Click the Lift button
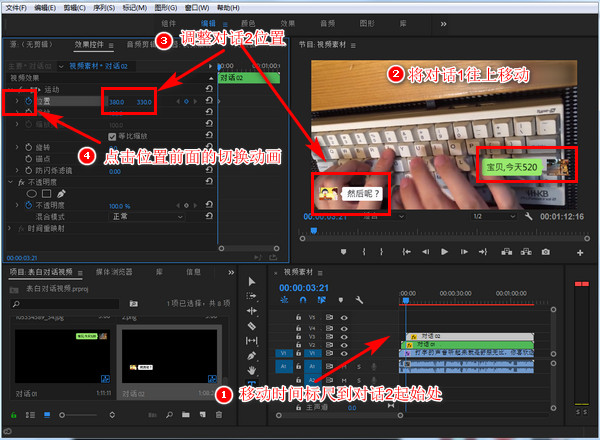This screenshot has width=600, height=440. pyautogui.click(x=507, y=252)
